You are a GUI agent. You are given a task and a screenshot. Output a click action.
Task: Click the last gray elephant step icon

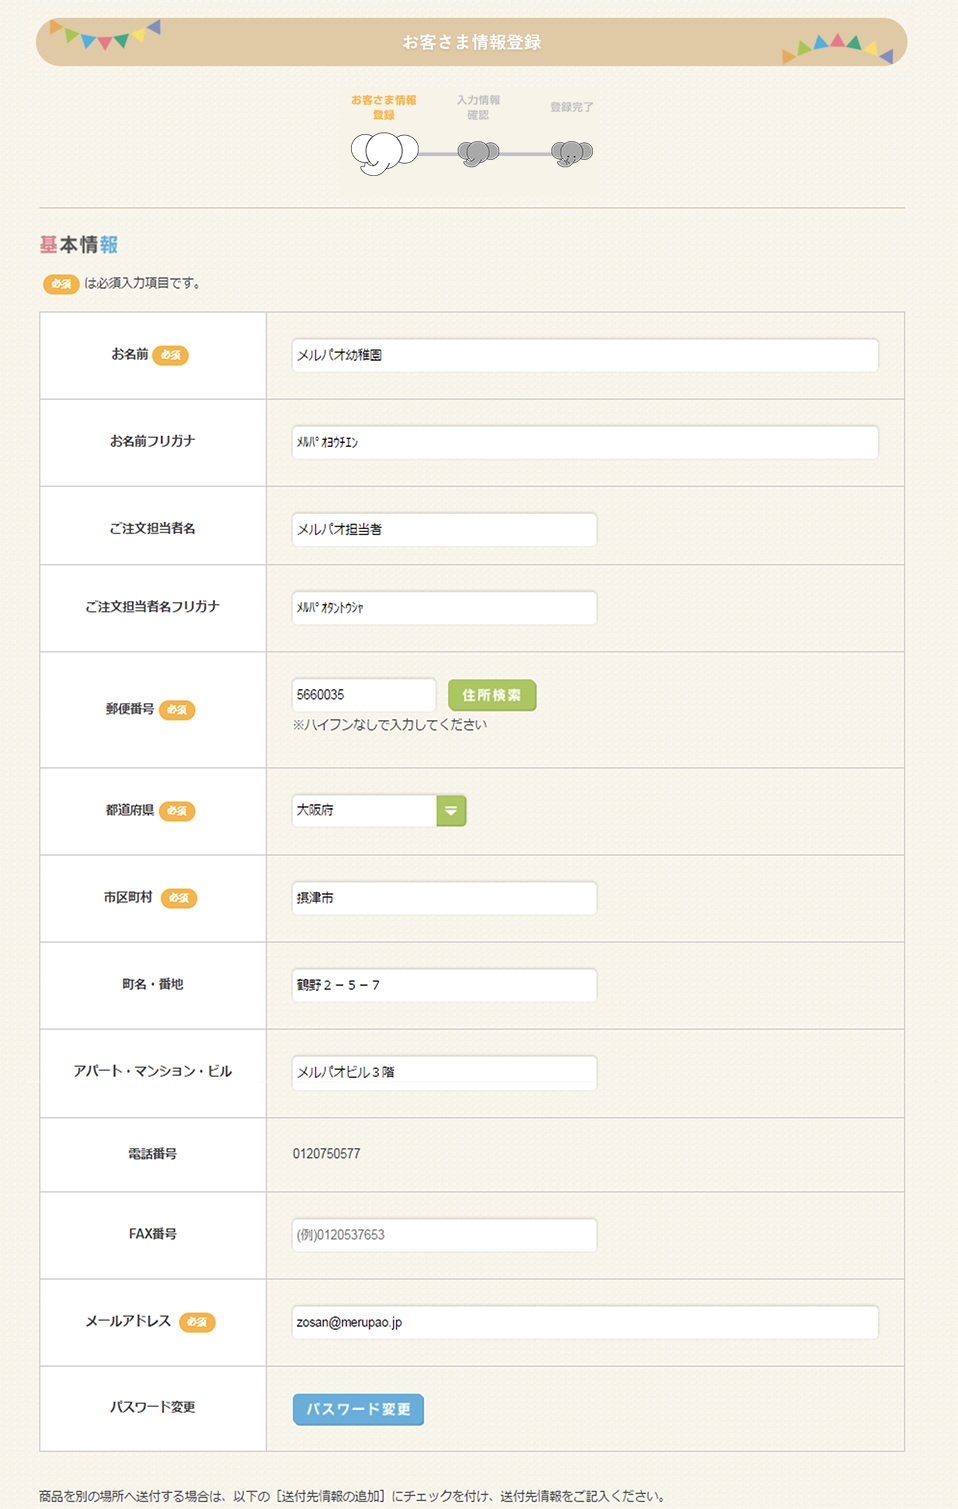571,153
